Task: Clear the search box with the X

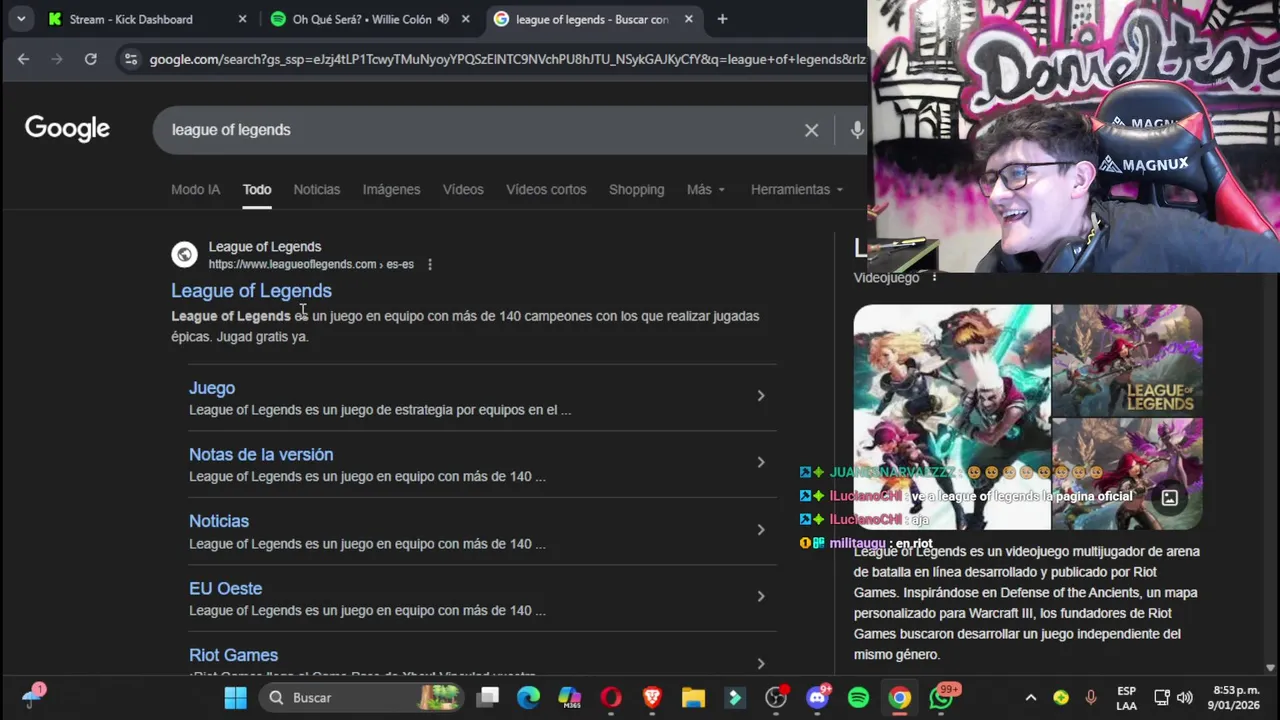Action: (811, 130)
